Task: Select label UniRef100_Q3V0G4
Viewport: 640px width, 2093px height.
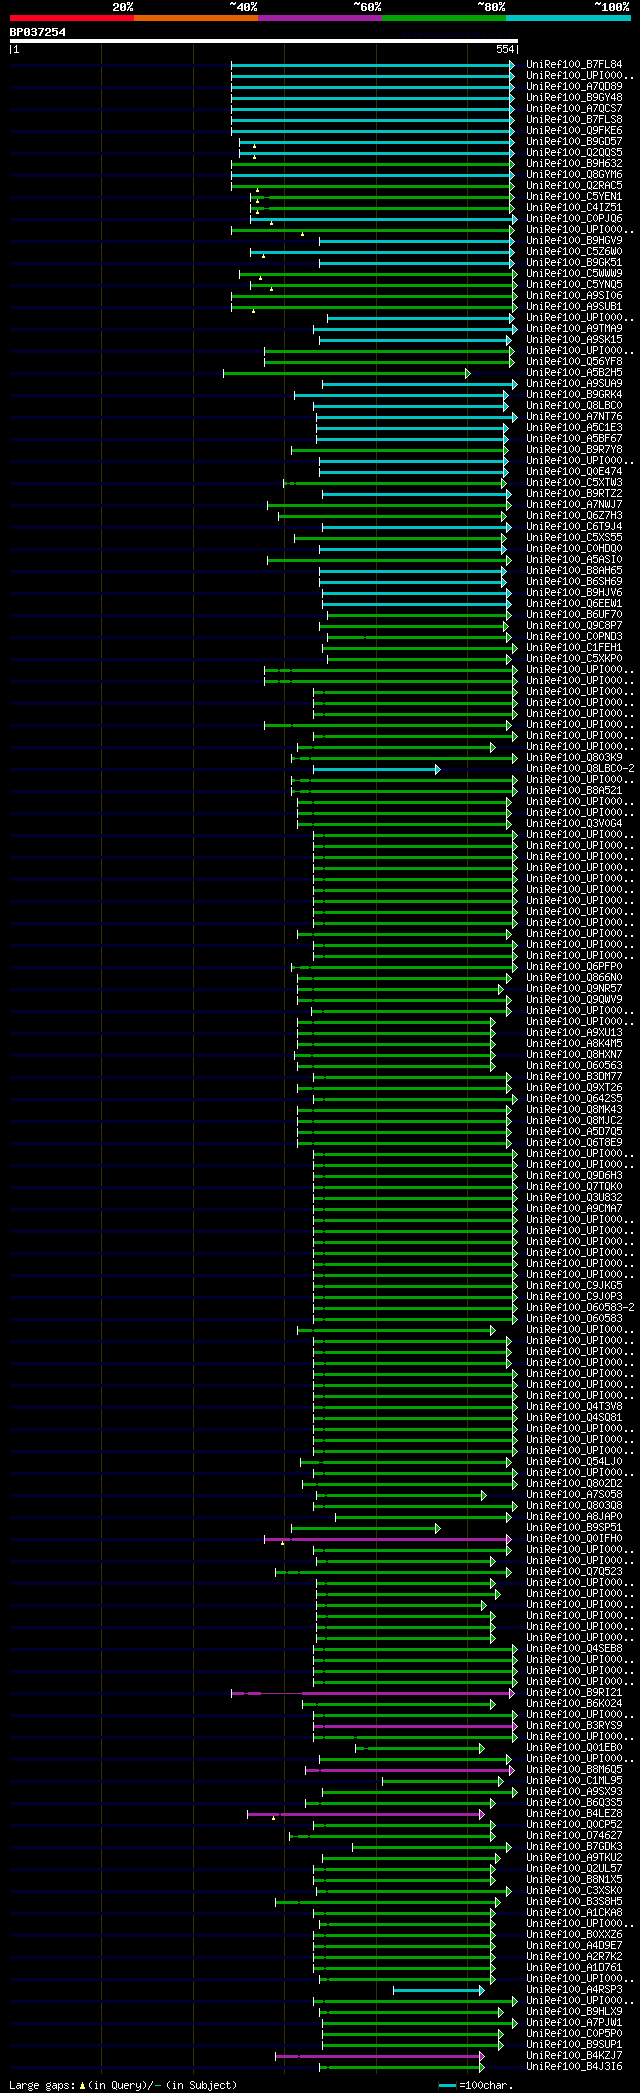Action: (x=574, y=824)
